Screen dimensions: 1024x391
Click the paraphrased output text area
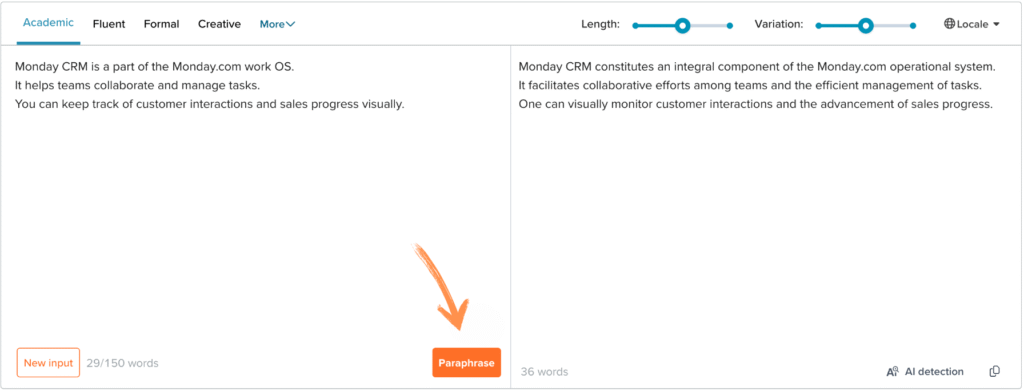coord(765,196)
